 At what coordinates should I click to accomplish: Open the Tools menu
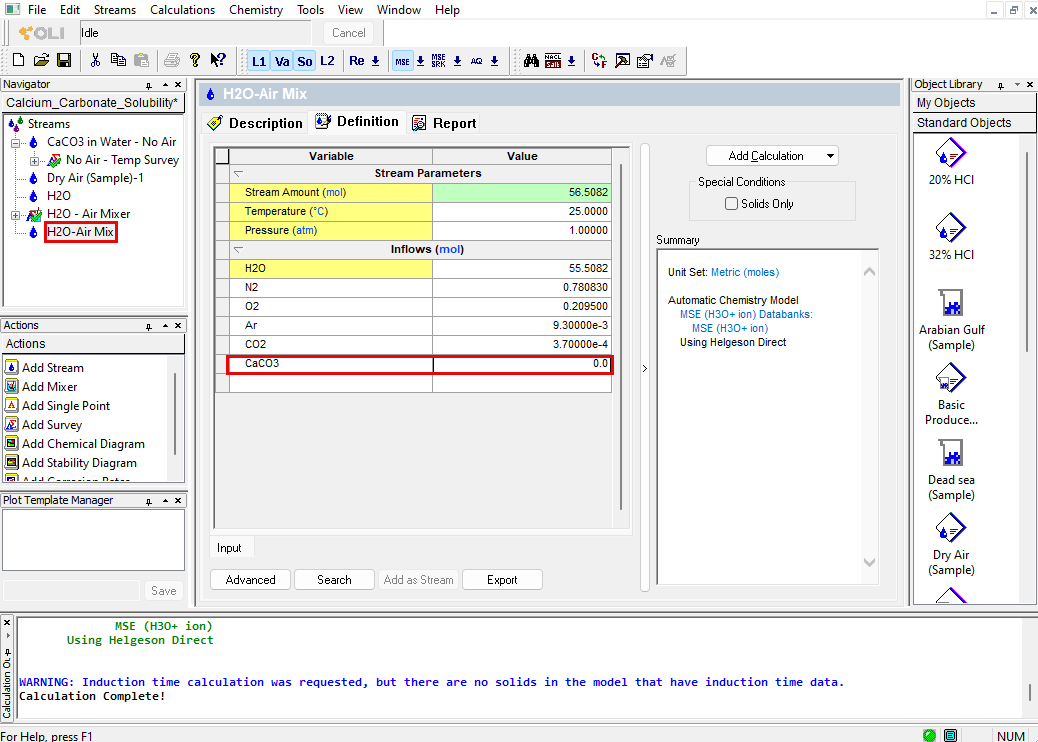tap(310, 10)
